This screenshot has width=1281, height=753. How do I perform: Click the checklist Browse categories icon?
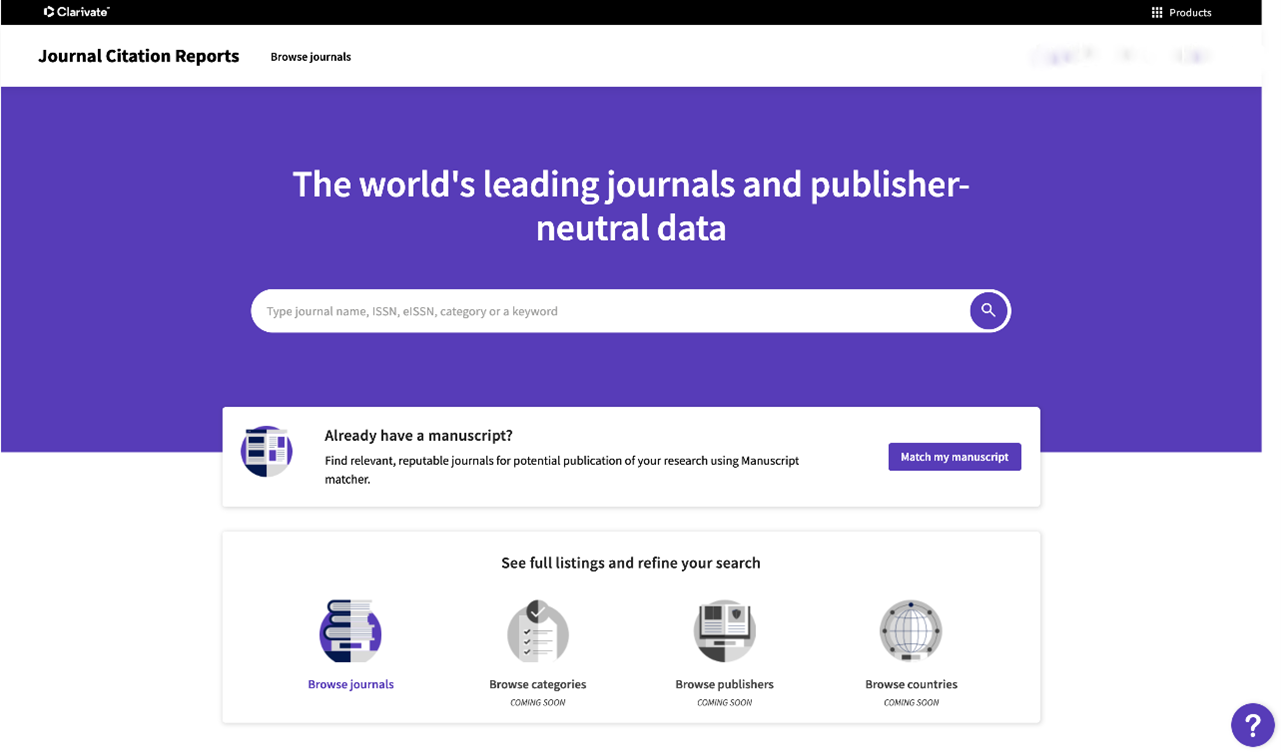538,631
